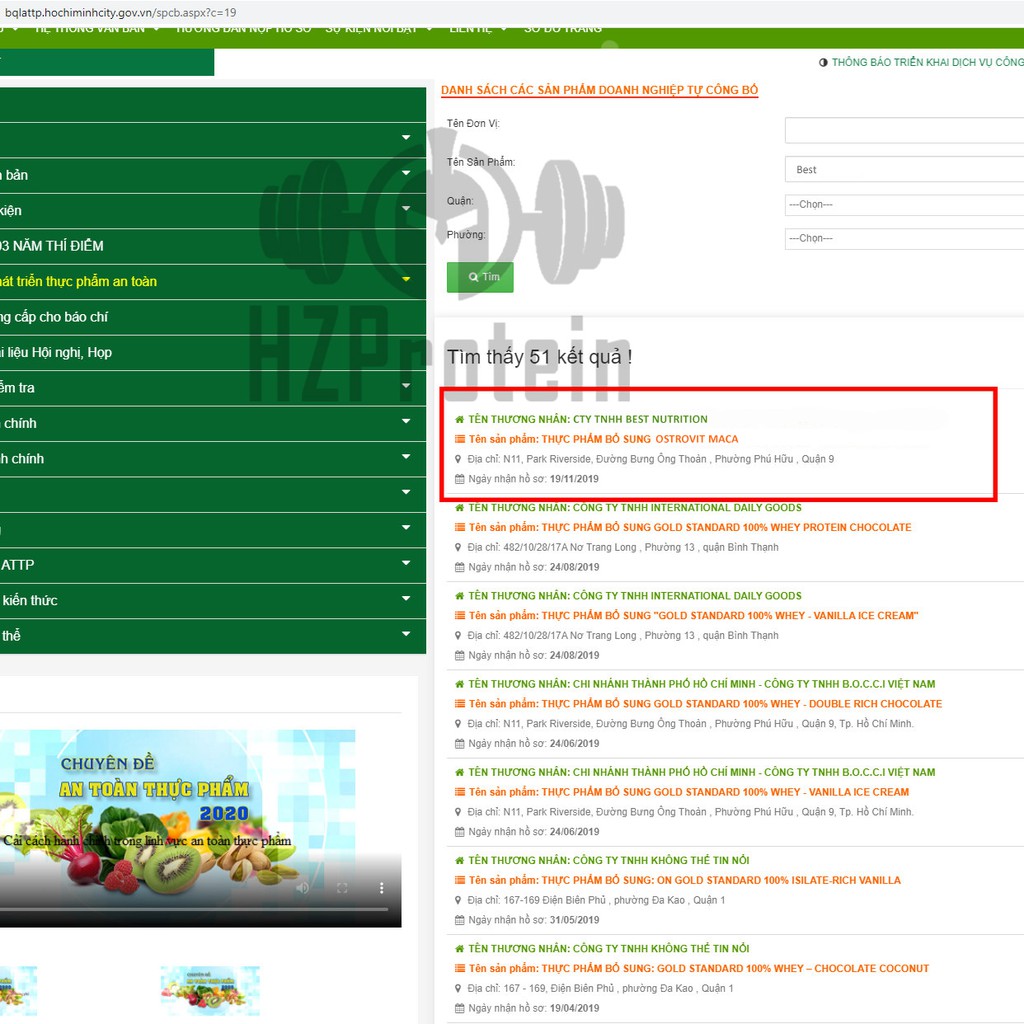Image resolution: width=1024 pixels, height=1024 pixels.
Task: Click the list icon beside OSTROVIT MACA product
Action: click(x=460, y=439)
